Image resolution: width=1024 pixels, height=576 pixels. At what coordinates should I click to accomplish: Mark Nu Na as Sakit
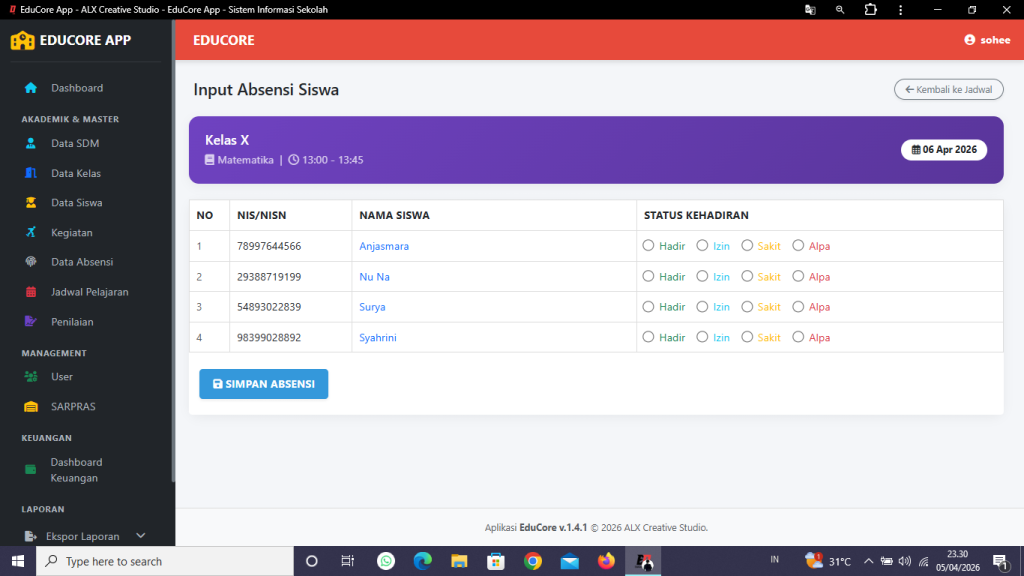747,276
